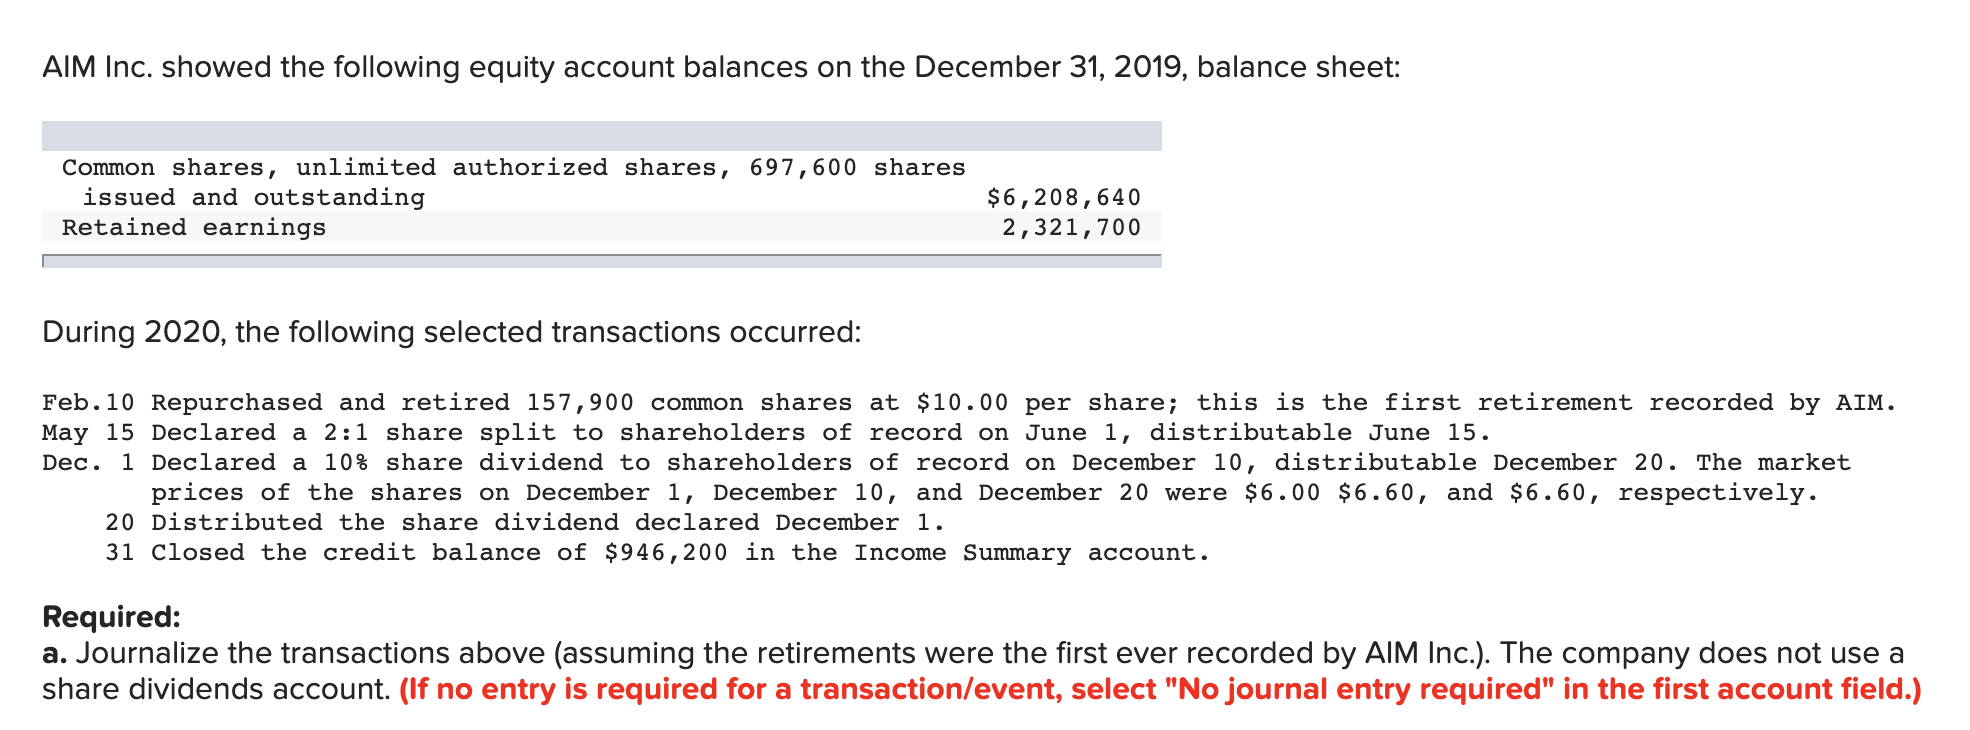
Task: Click the red 'No journal entry required' instruction
Action: 1160,689
